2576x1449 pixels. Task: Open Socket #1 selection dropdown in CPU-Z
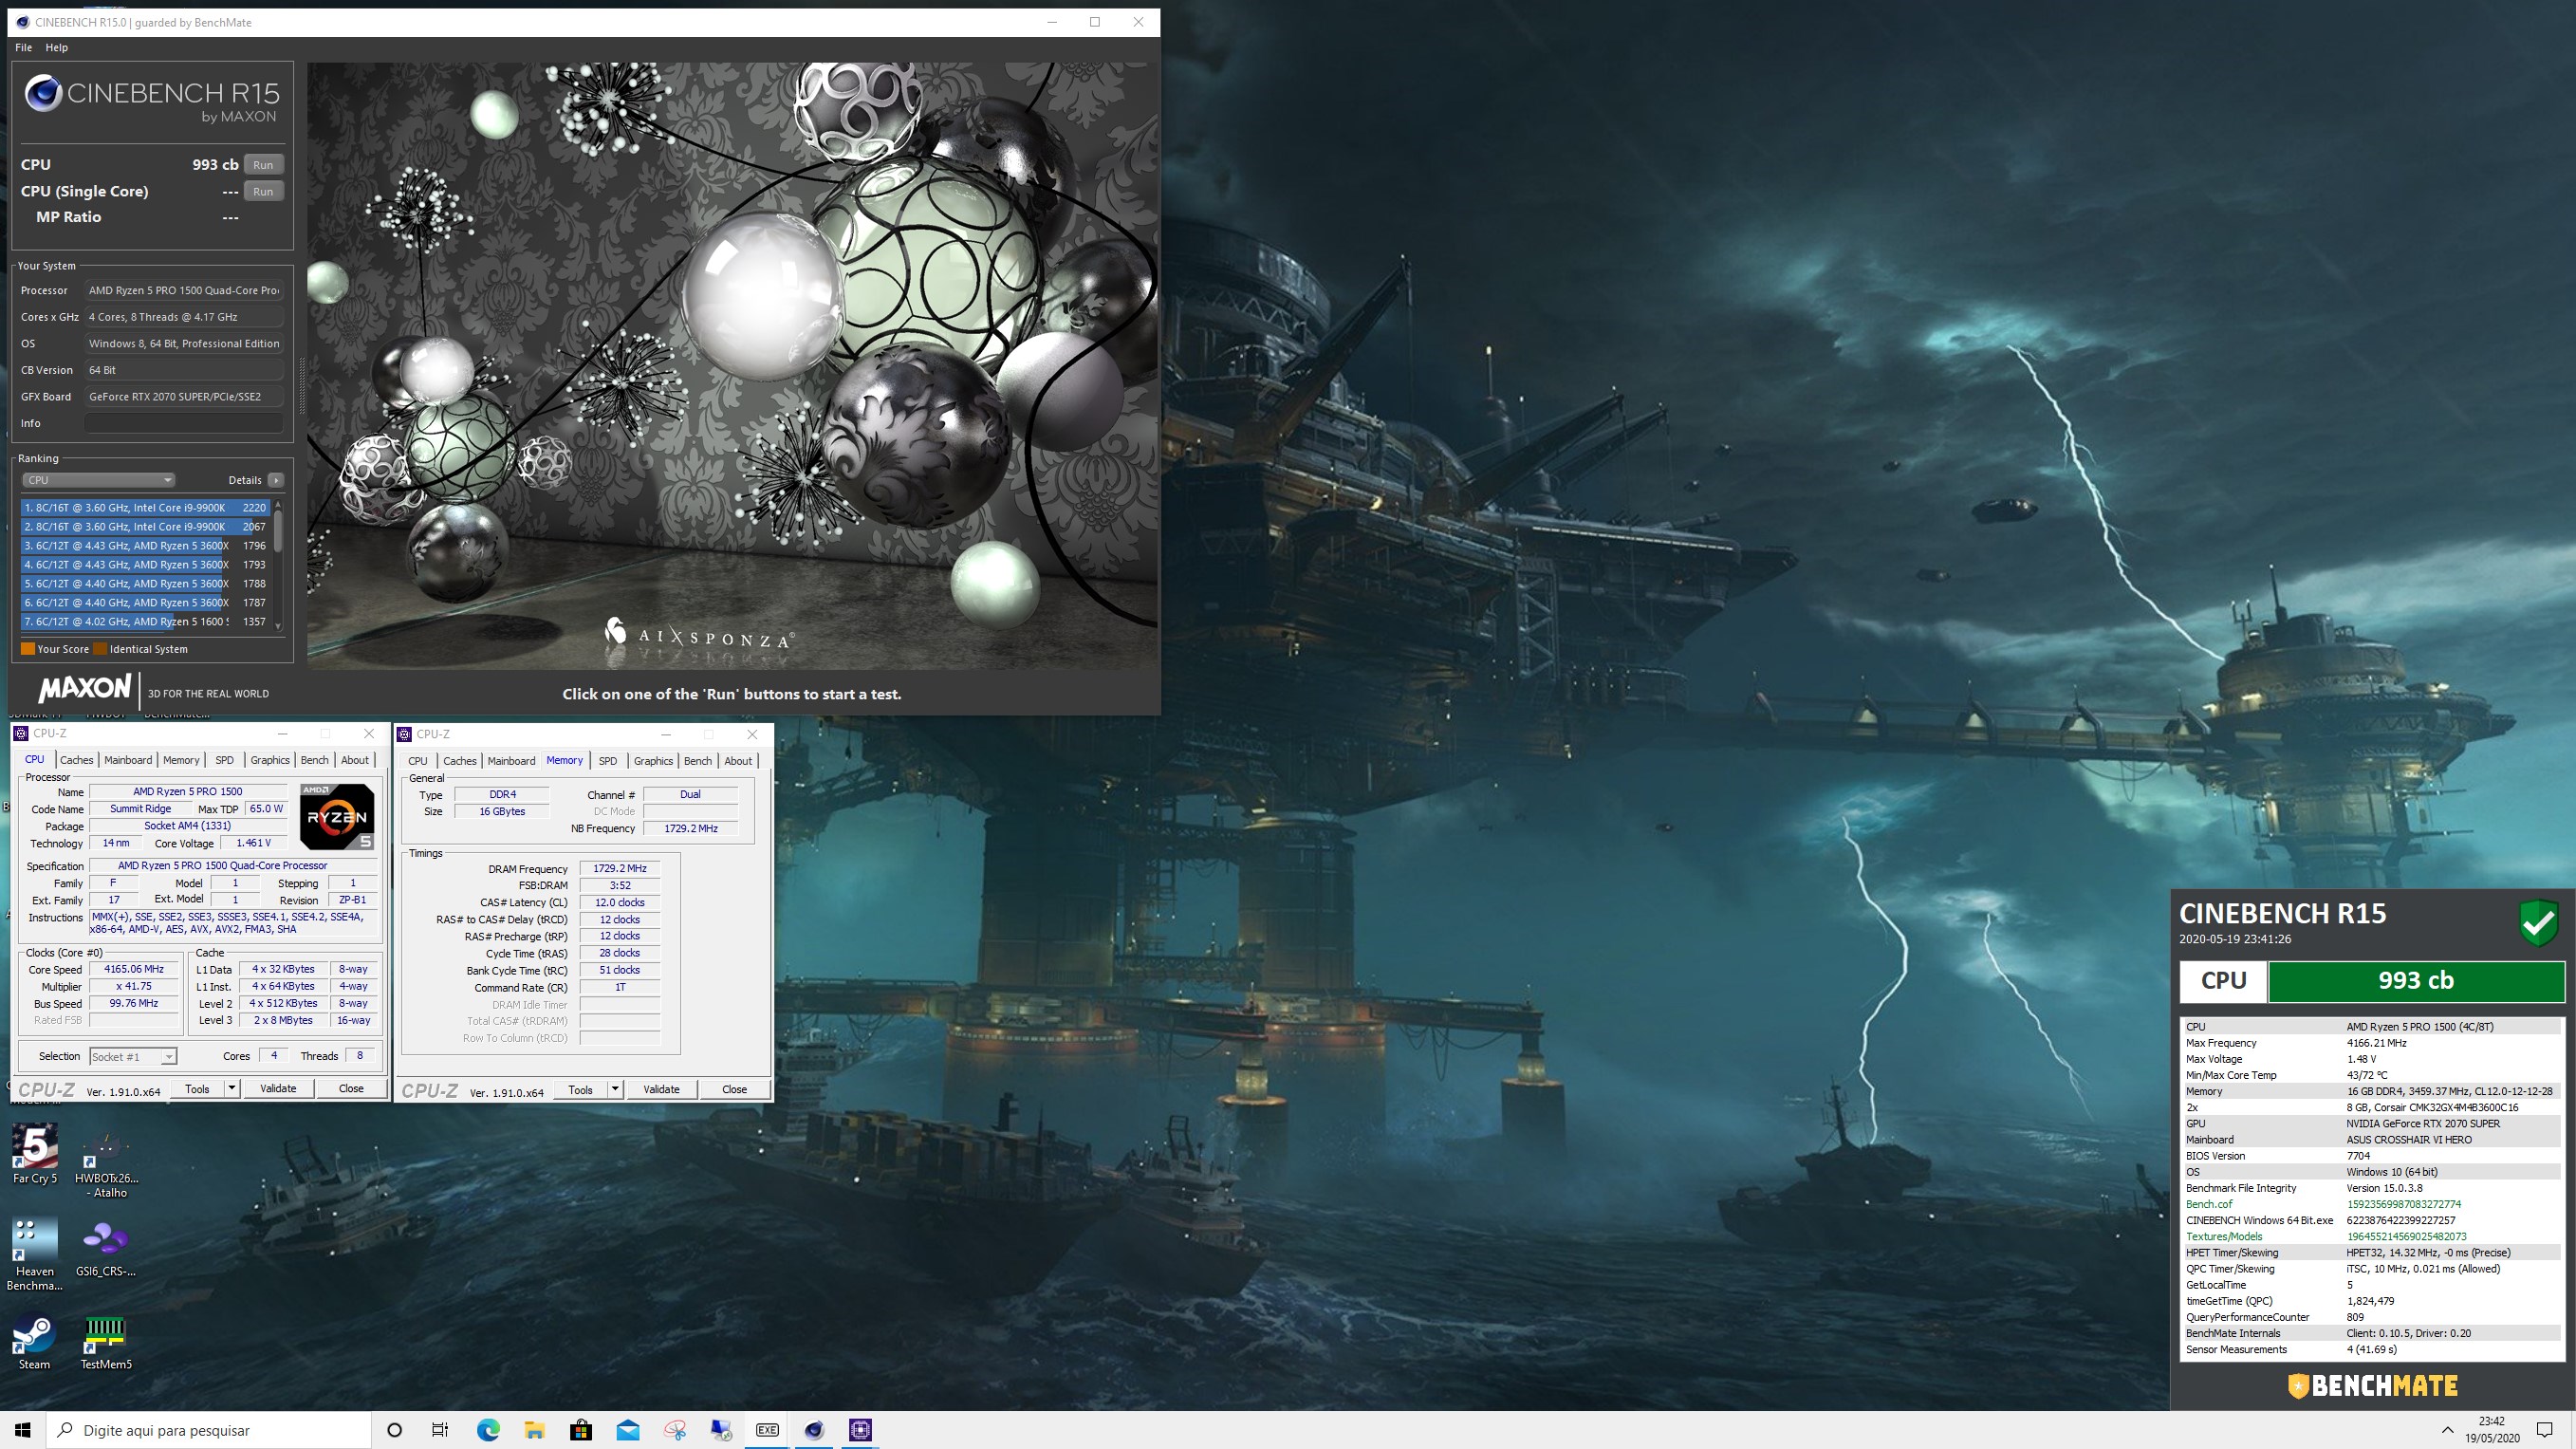click(x=133, y=1057)
